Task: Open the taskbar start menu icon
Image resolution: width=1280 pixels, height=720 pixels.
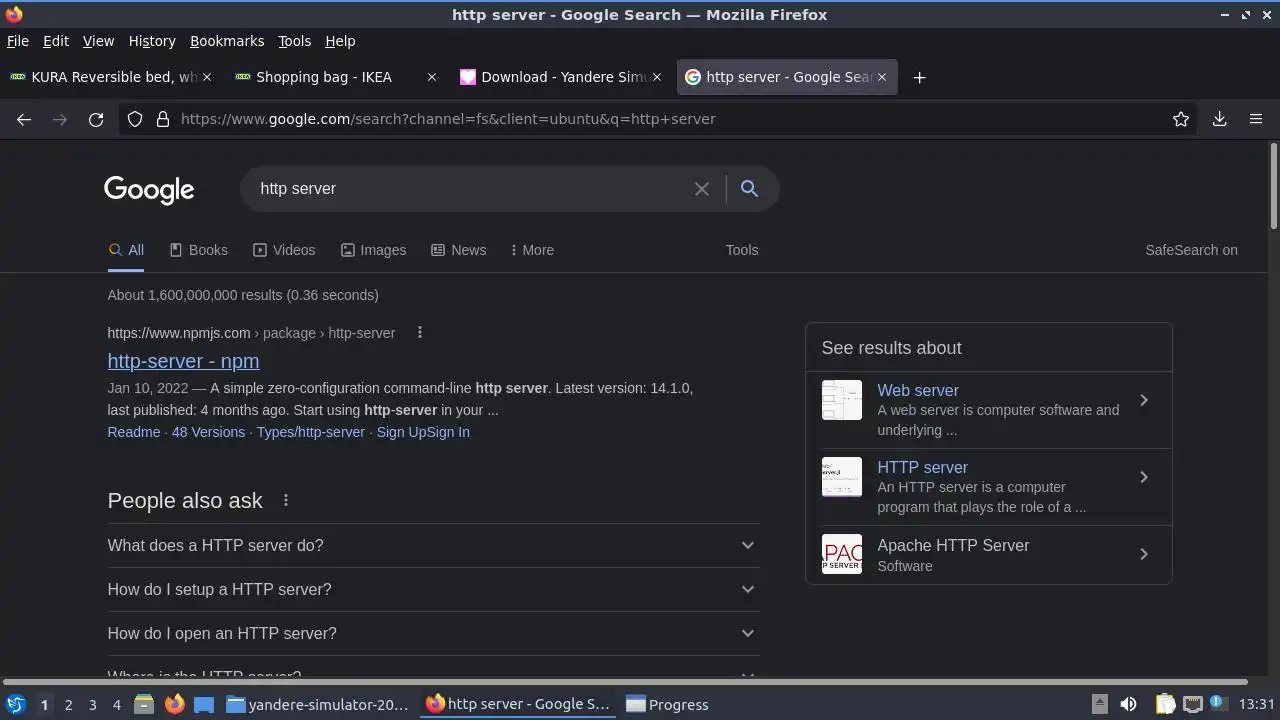Action: tap(15, 705)
